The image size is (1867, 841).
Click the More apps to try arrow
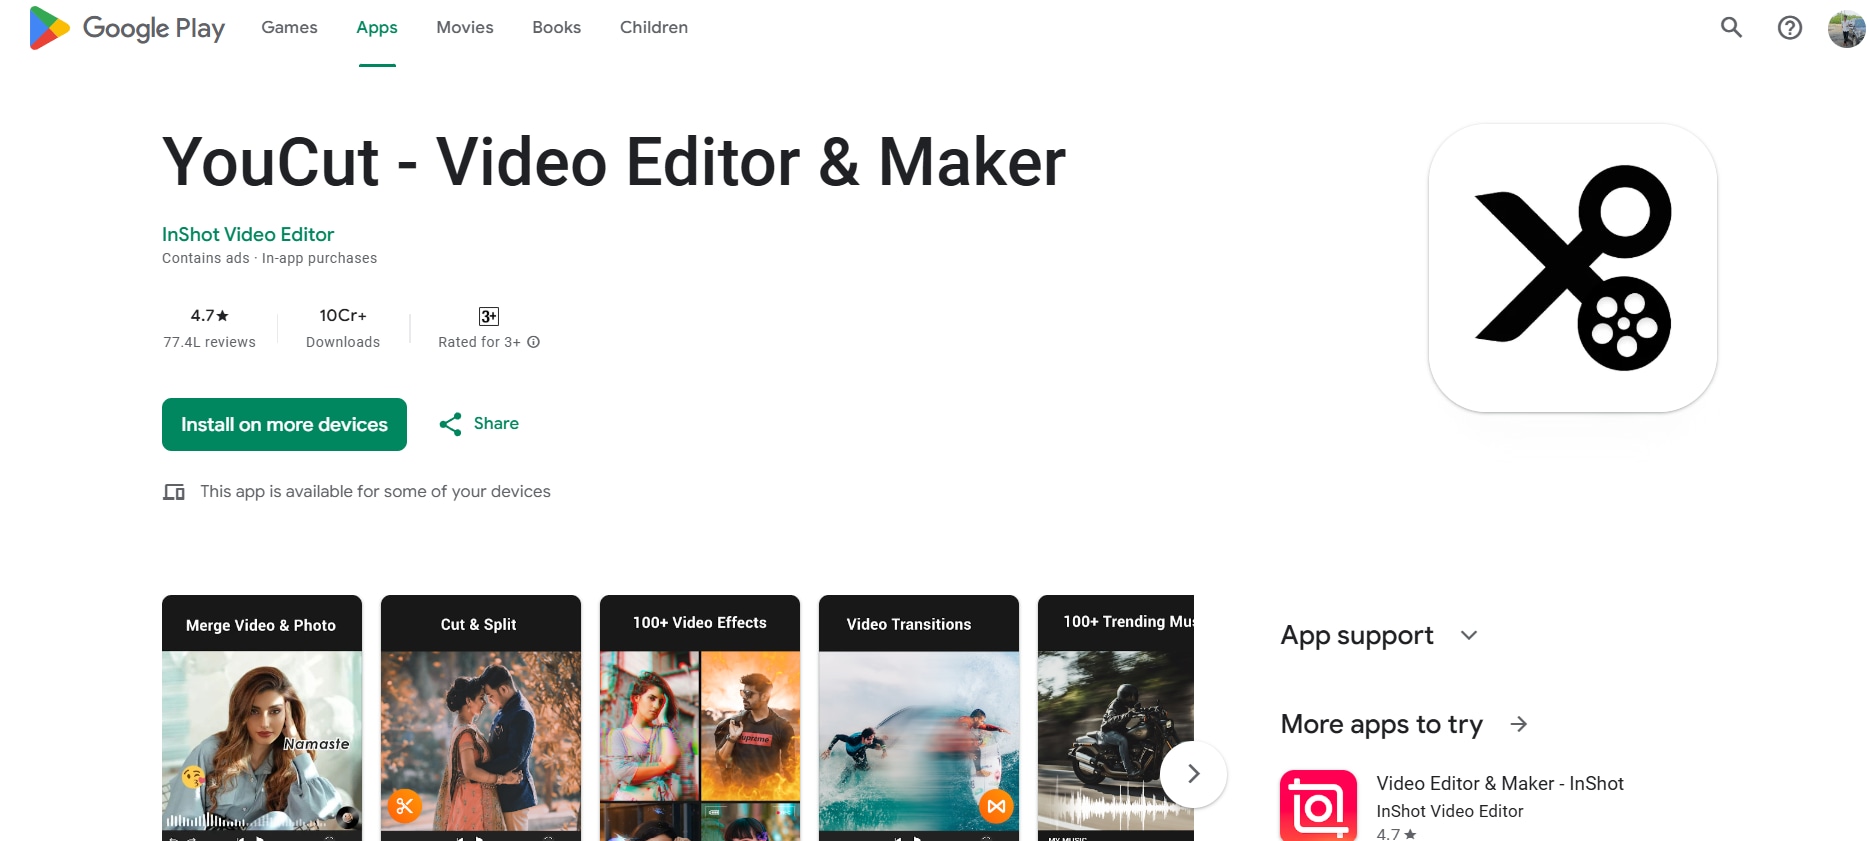coord(1518,724)
